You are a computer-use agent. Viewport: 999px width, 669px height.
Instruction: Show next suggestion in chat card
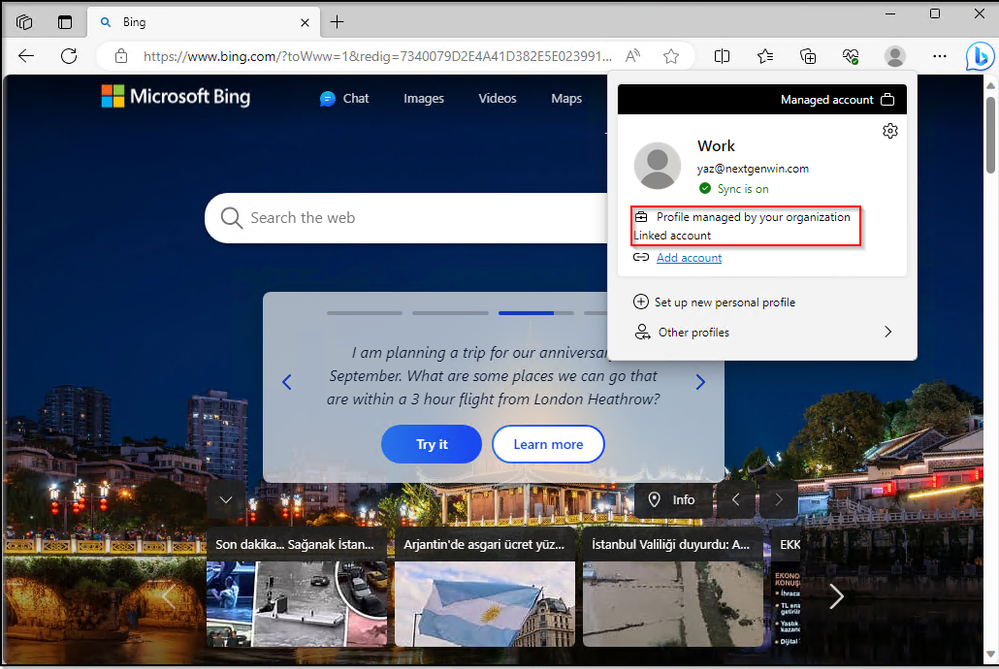[x=700, y=382]
